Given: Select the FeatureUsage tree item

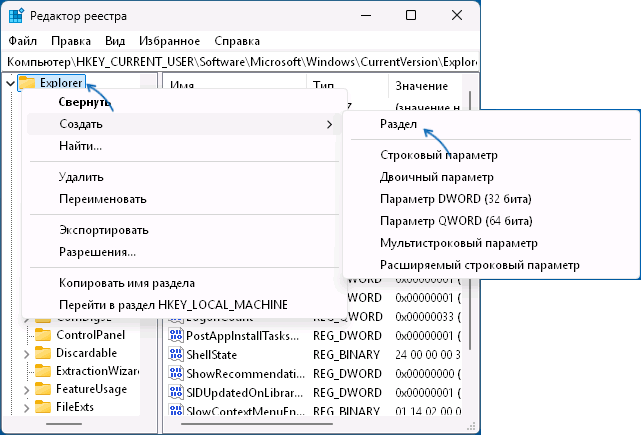Looking at the screenshot, I should pos(92,389).
